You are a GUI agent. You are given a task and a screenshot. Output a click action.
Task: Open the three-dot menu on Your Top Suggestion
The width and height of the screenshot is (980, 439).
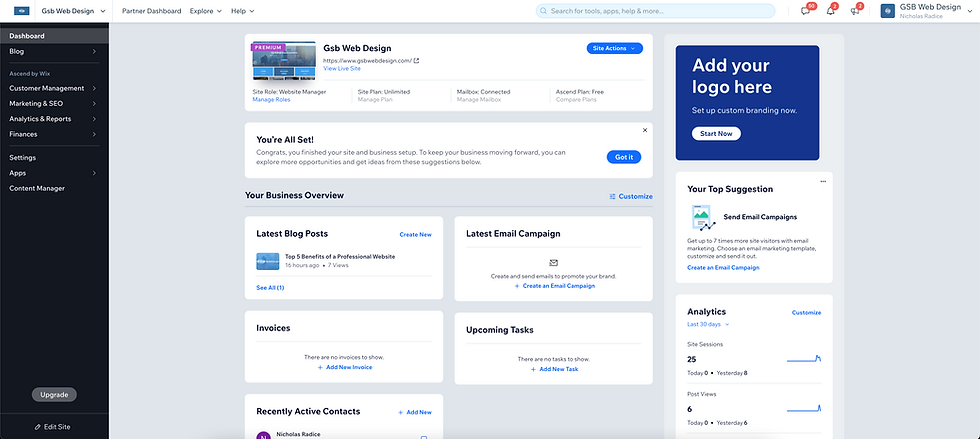click(x=823, y=181)
